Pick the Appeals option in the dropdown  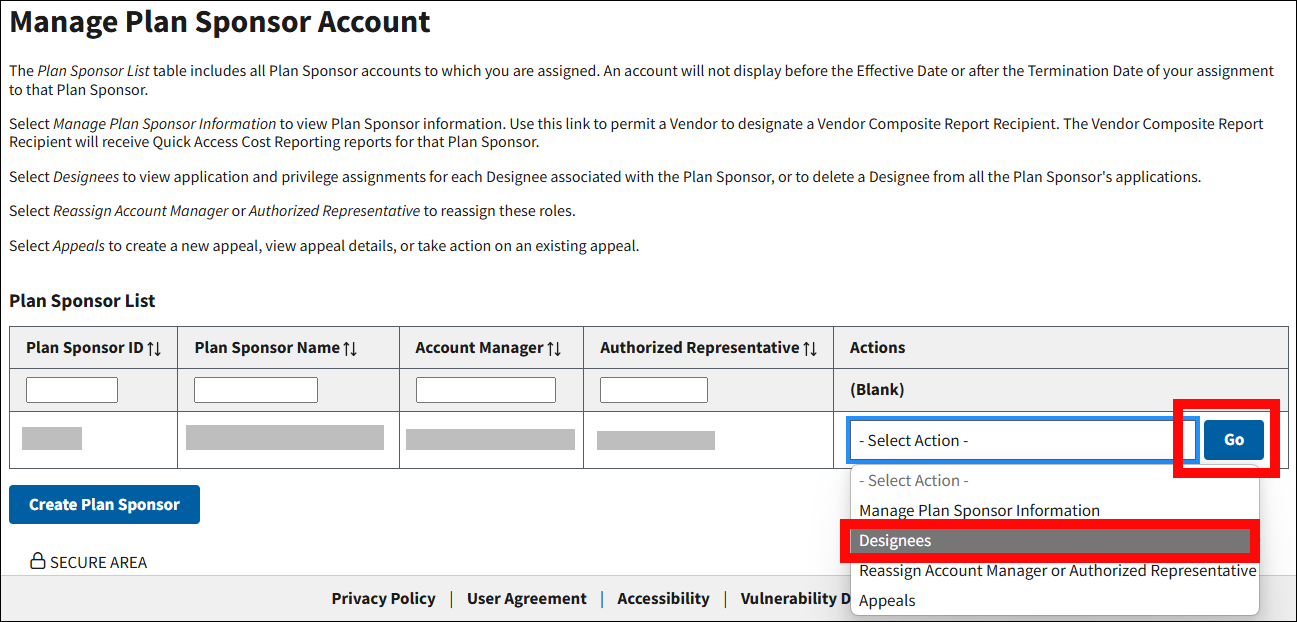[x=887, y=601]
